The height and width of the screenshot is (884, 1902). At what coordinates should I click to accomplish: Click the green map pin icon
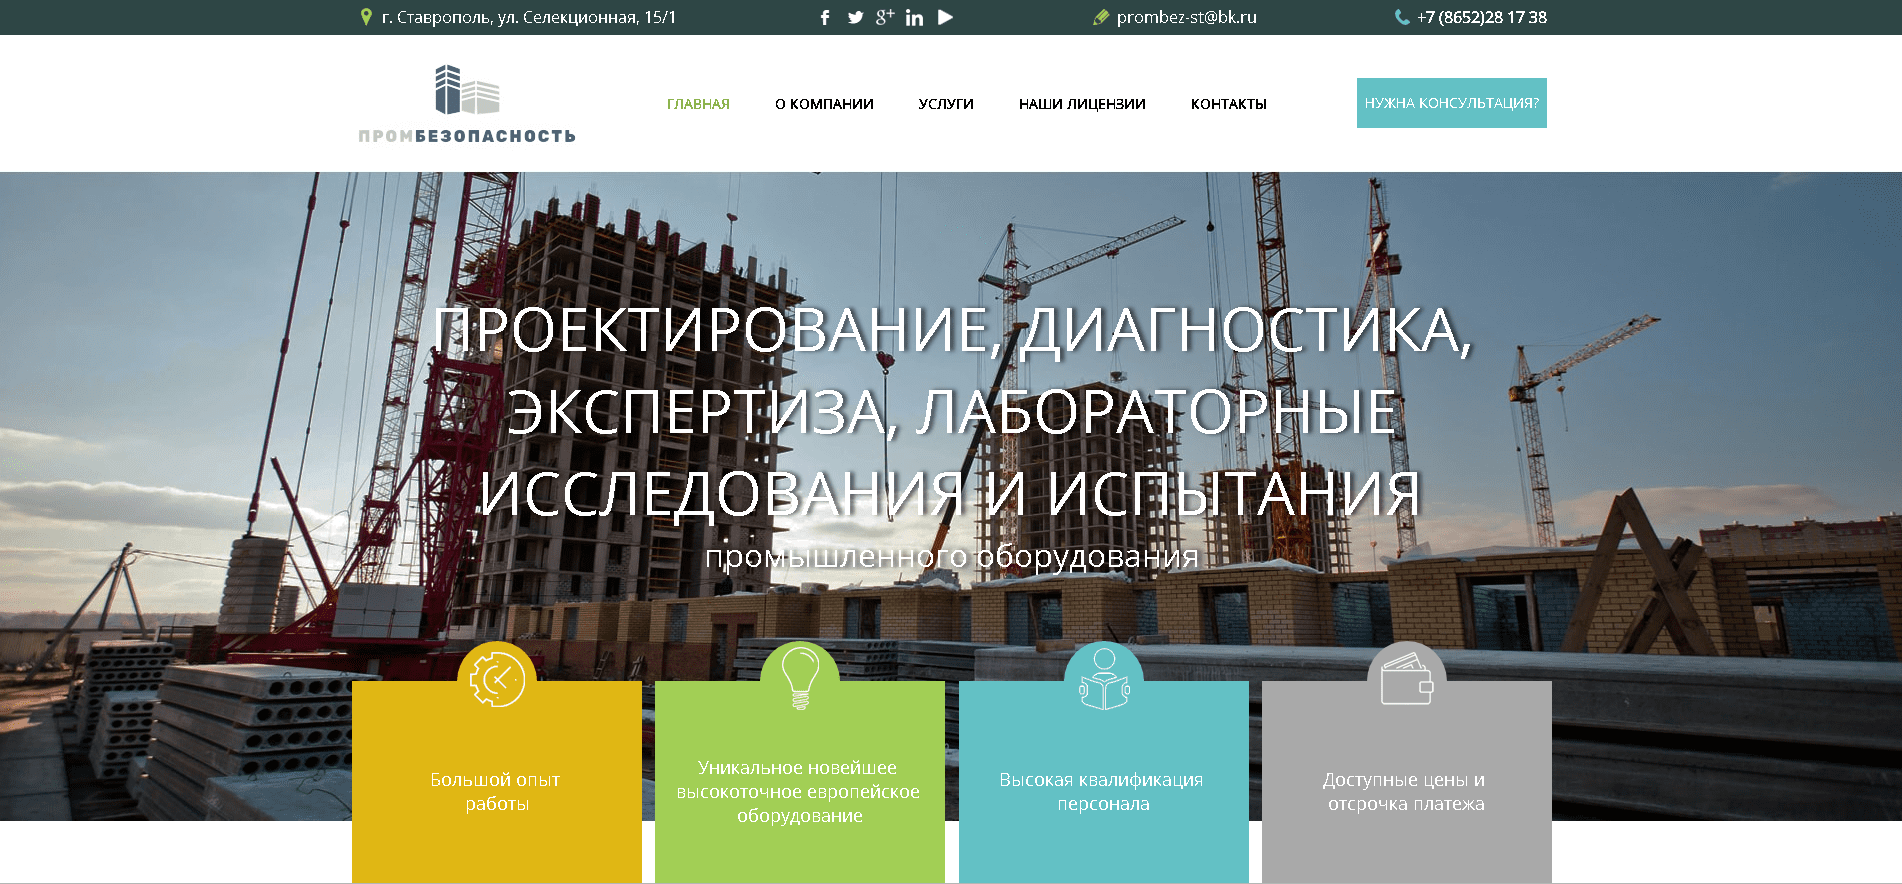366,17
